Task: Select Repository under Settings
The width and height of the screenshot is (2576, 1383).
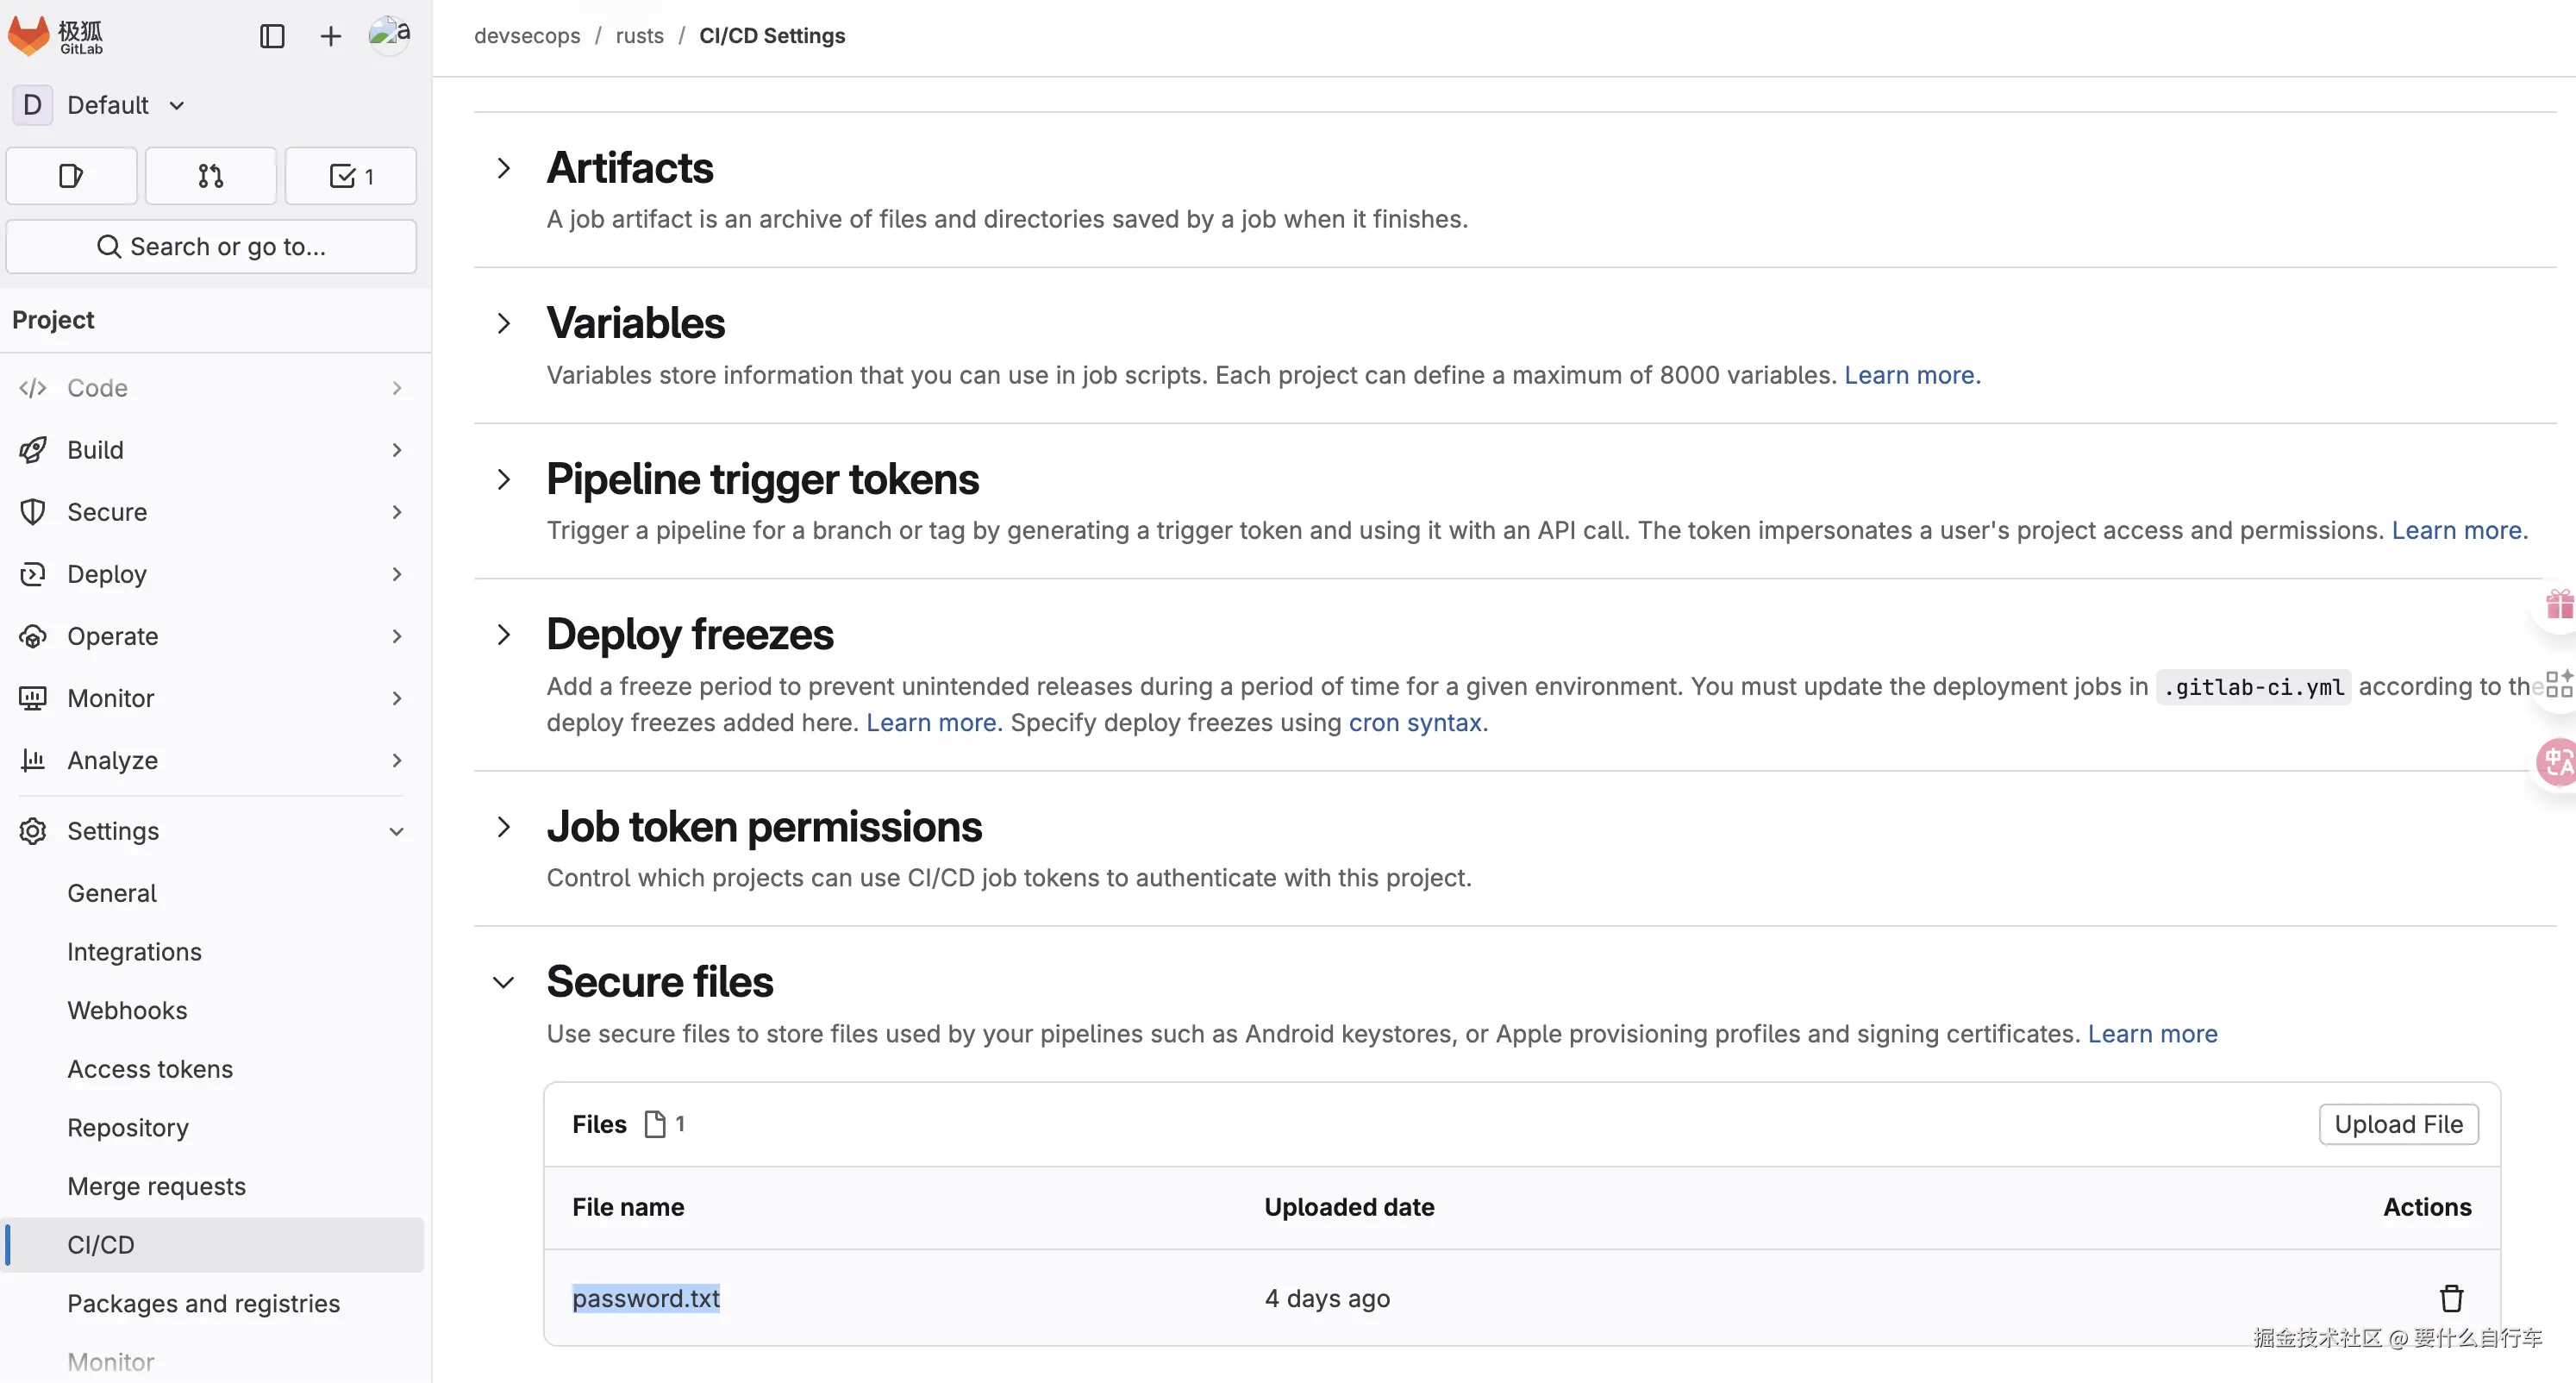Action: [x=128, y=1127]
